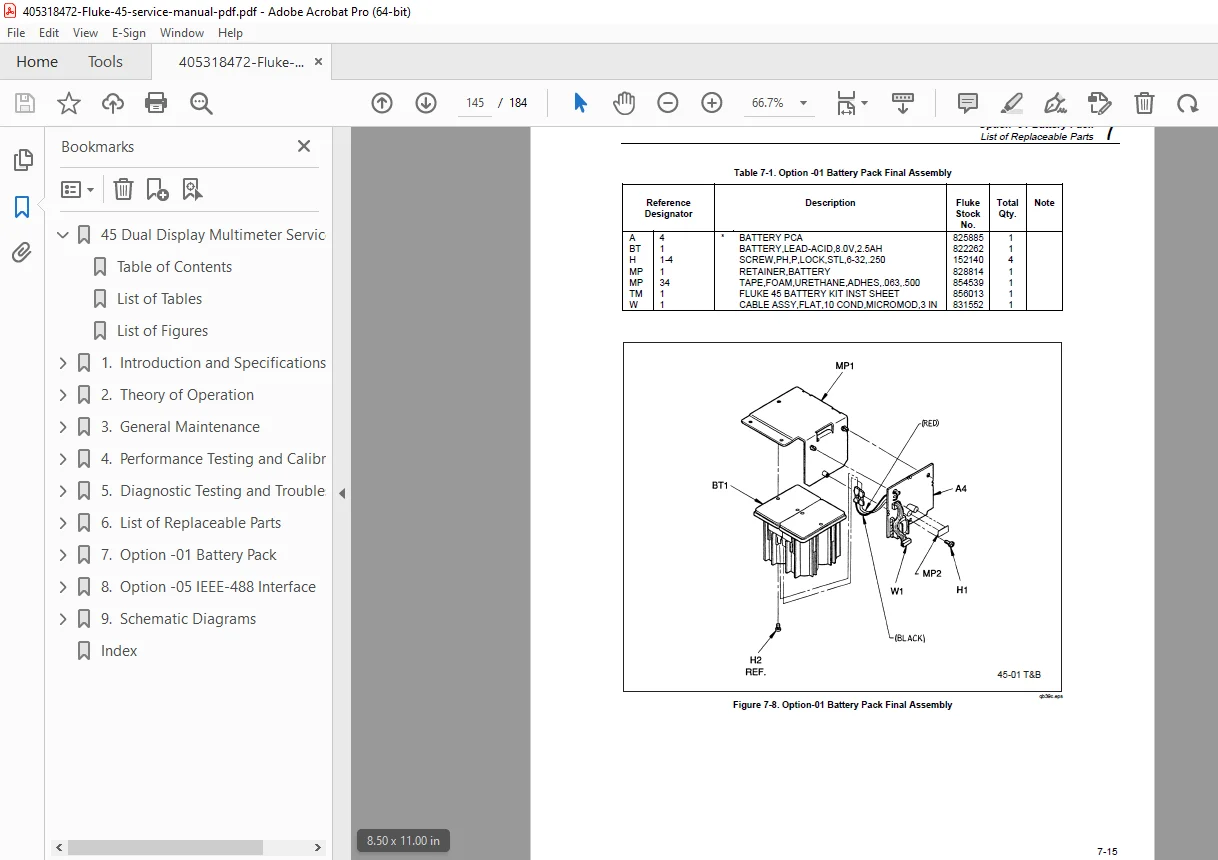Add new bookmark icon in Bookmarks panel

click(x=157, y=189)
